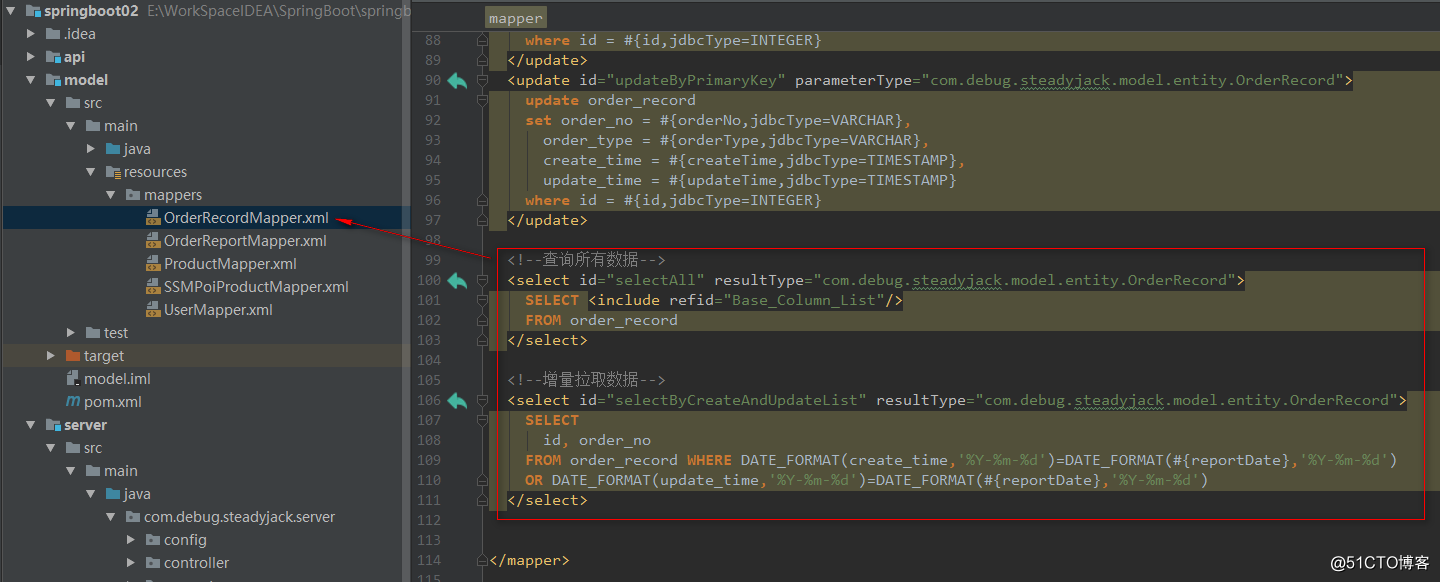
Task: Click update order_record text on line 91
Action: coord(610,101)
